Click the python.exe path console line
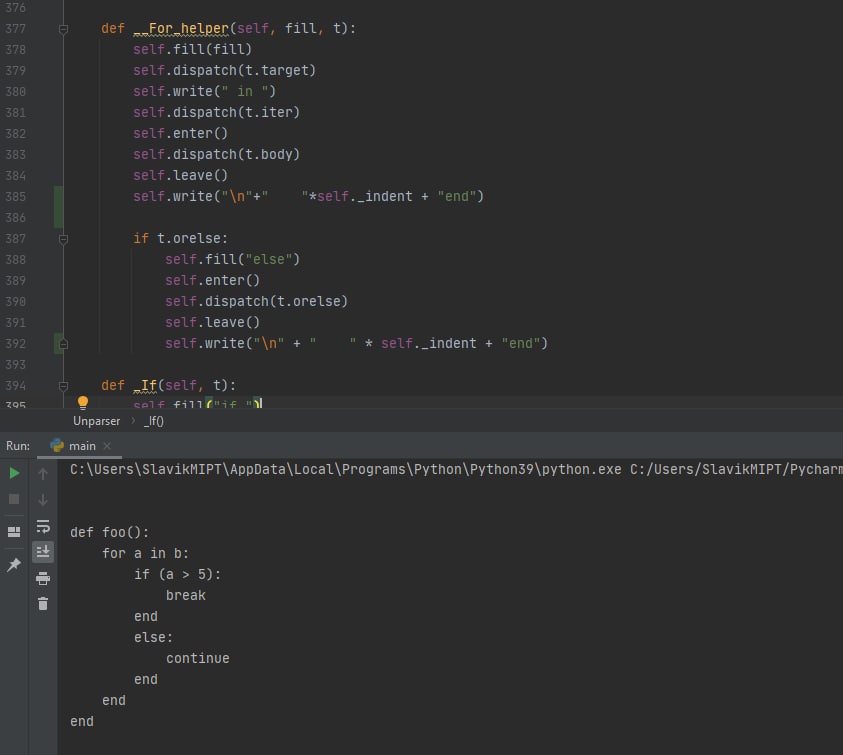Image resolution: width=843 pixels, height=755 pixels. [456, 469]
